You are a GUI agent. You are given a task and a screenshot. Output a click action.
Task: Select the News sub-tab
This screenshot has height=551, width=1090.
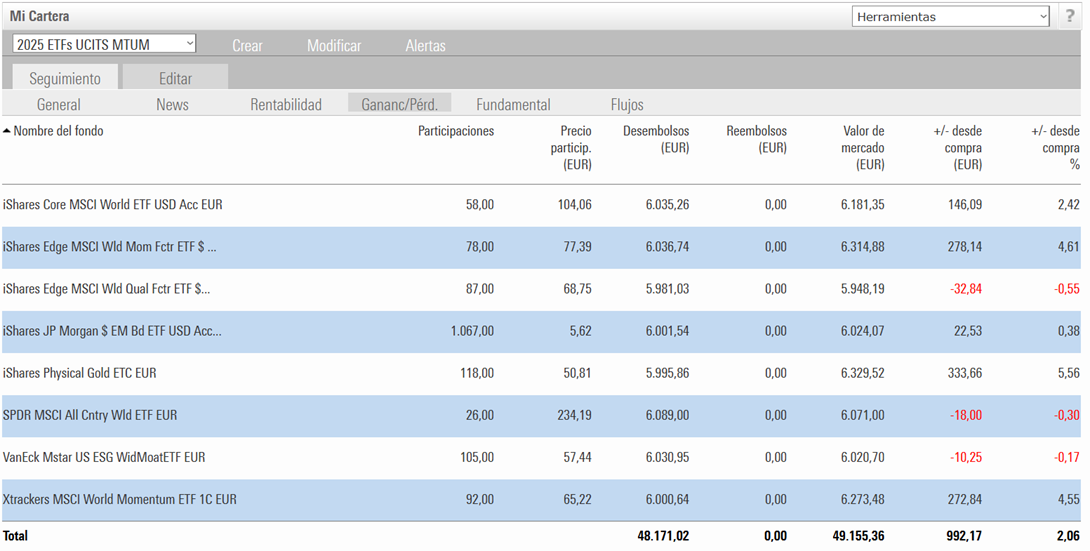coord(172,104)
